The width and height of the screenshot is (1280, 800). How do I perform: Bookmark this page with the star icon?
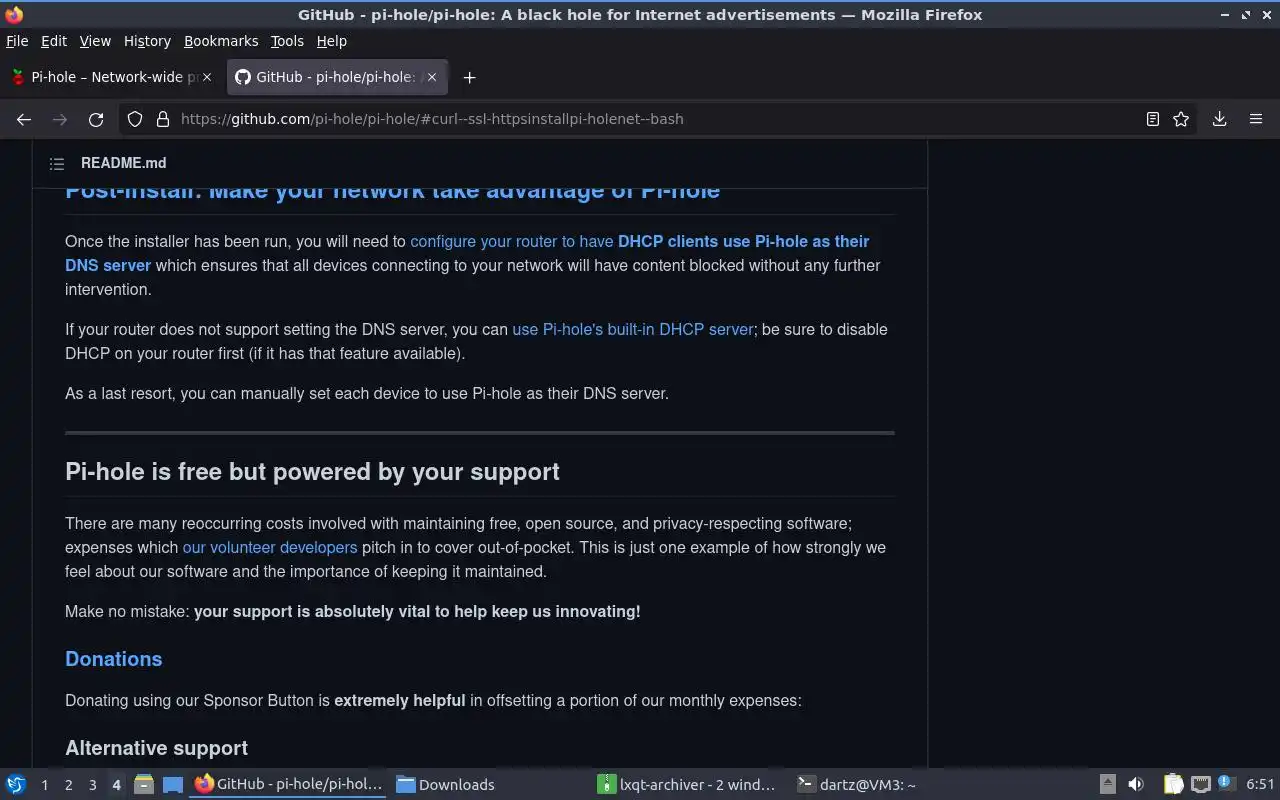(1181, 119)
